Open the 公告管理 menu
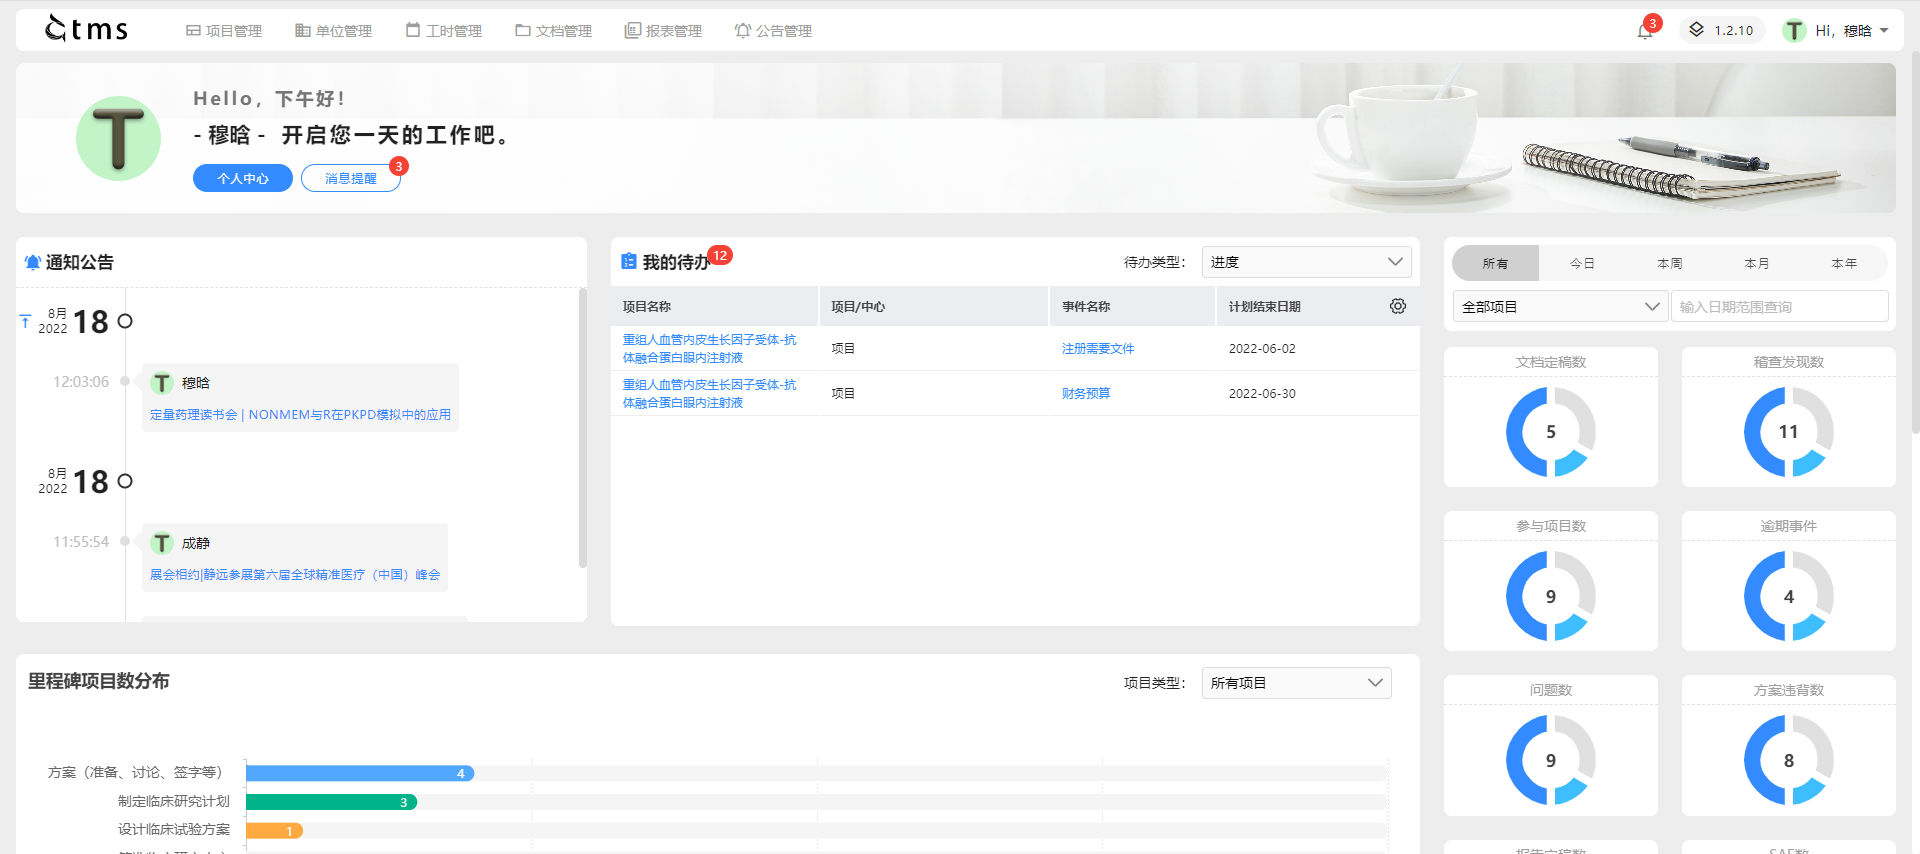 (774, 31)
